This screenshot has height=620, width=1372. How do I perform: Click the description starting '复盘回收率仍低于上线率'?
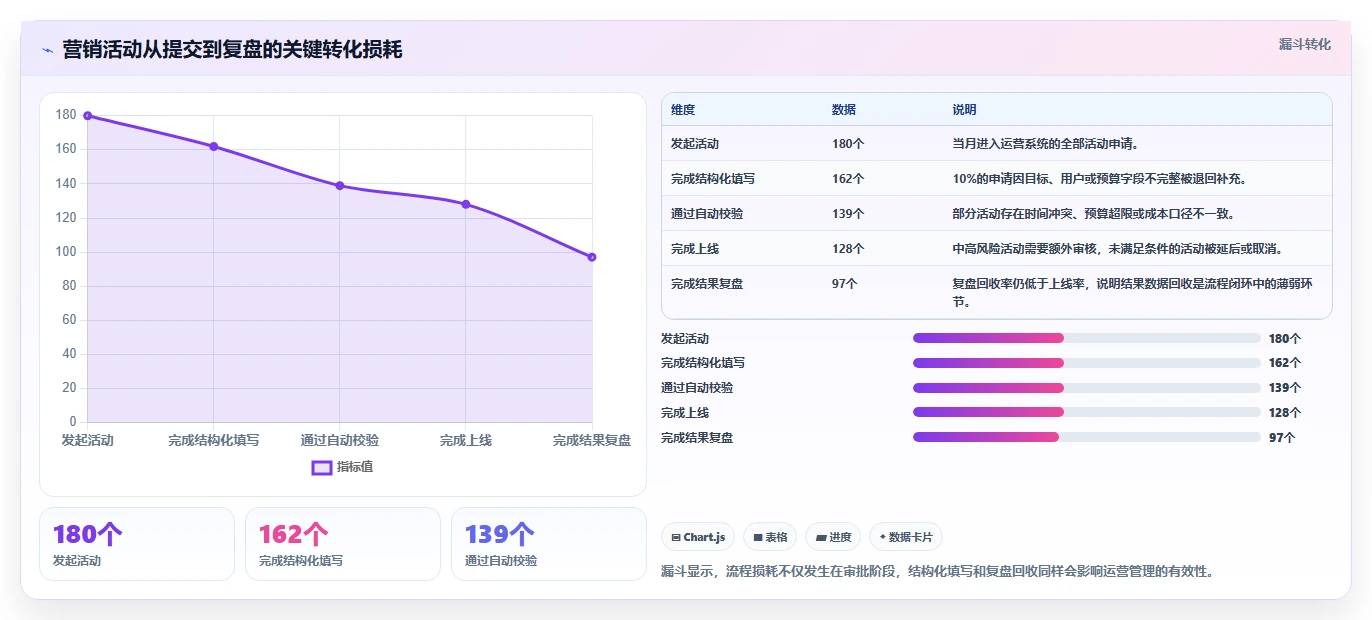[1133, 292]
